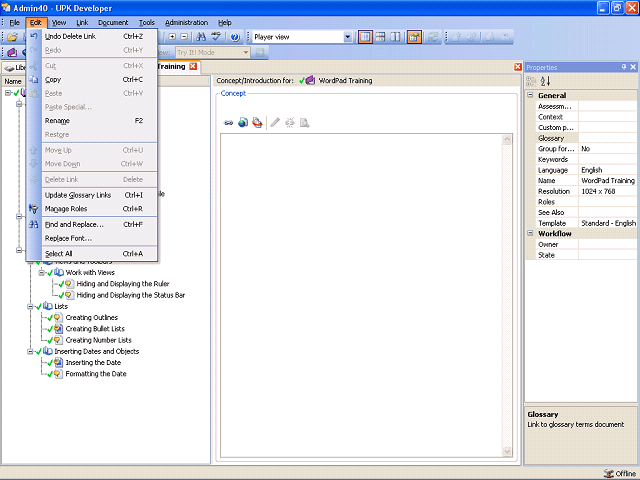Collapse the Inserting Dates and Objects node
Image resolution: width=640 pixels, height=480 pixels.
(30, 351)
